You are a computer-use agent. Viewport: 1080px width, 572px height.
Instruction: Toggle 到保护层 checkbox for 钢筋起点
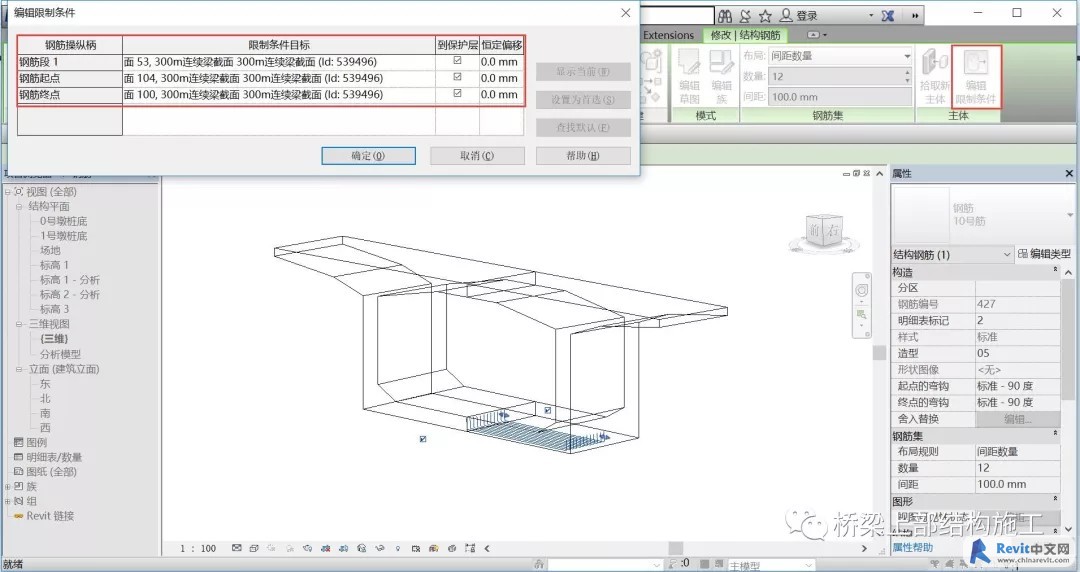pyautogui.click(x=457, y=77)
